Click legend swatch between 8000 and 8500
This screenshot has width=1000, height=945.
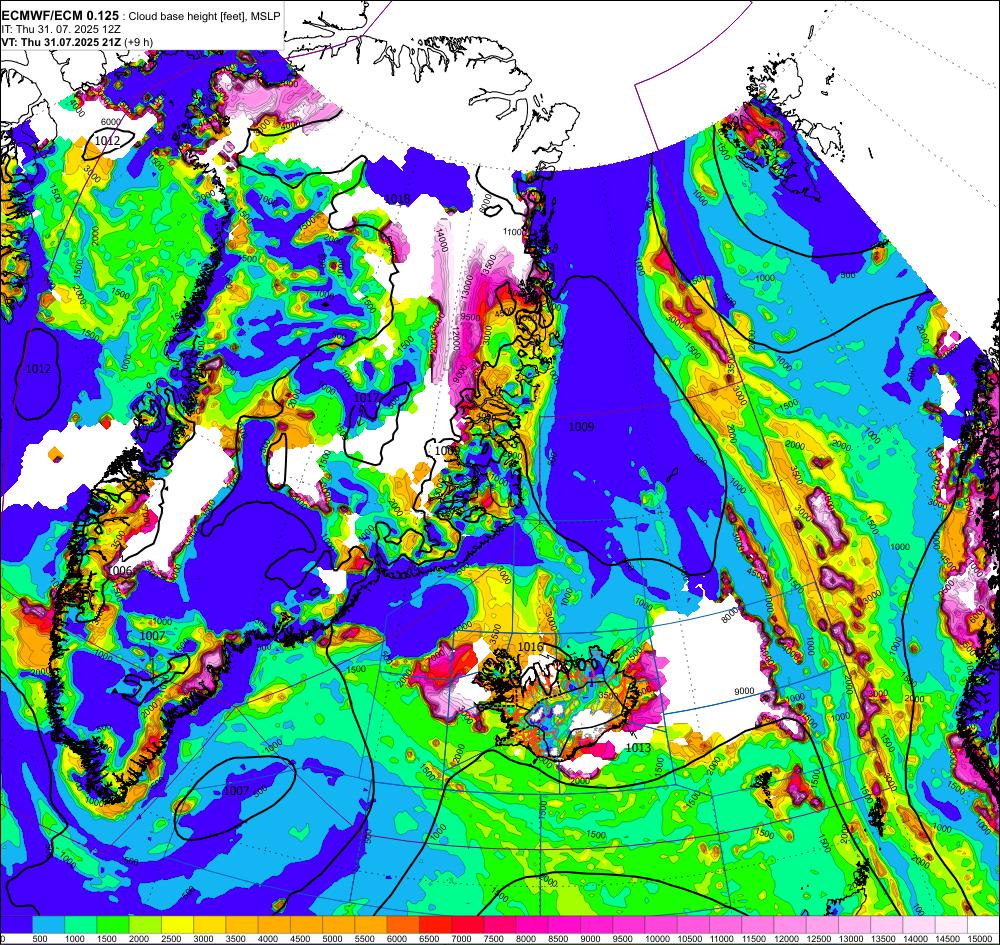[533, 924]
